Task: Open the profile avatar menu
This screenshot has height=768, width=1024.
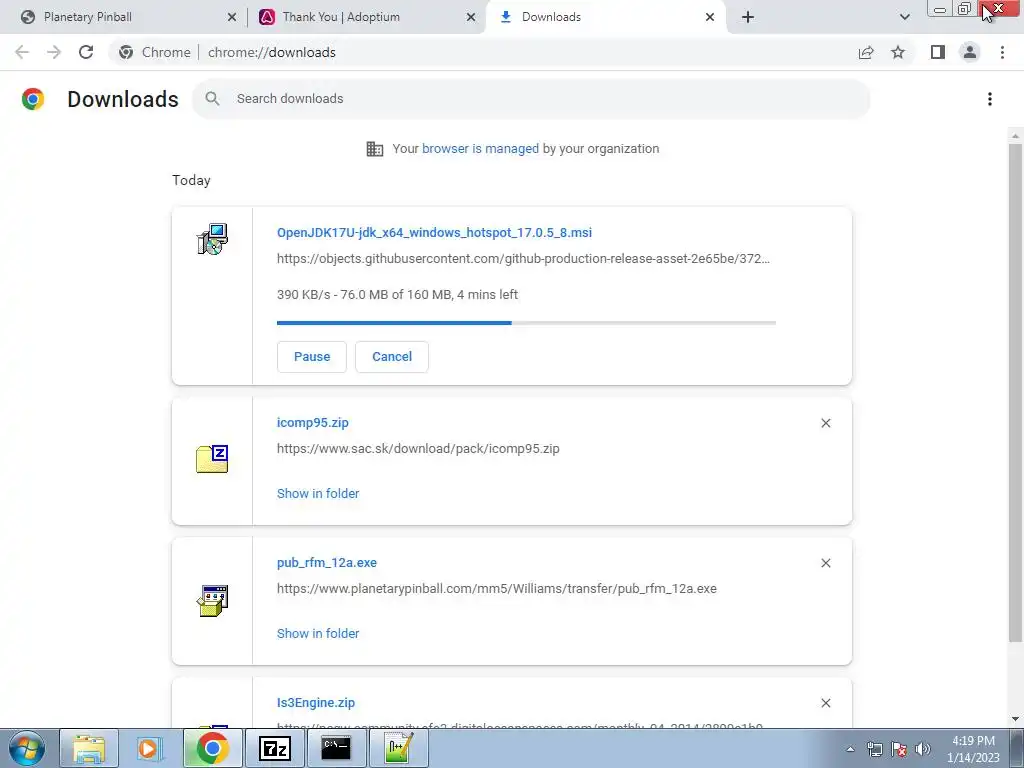Action: click(970, 52)
